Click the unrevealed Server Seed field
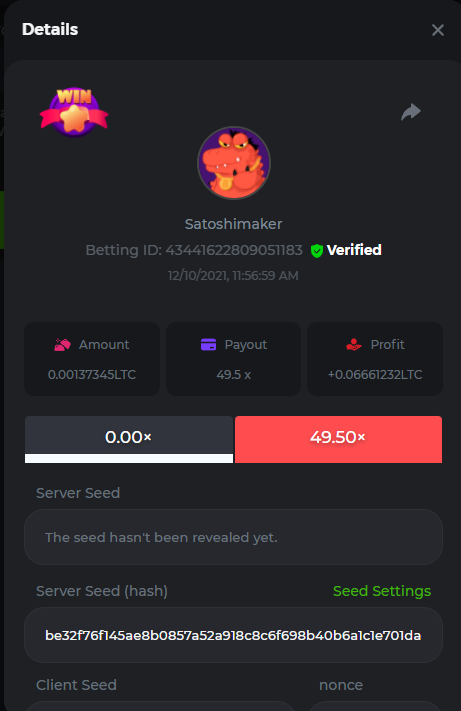This screenshot has width=461, height=711. pyautogui.click(x=233, y=537)
